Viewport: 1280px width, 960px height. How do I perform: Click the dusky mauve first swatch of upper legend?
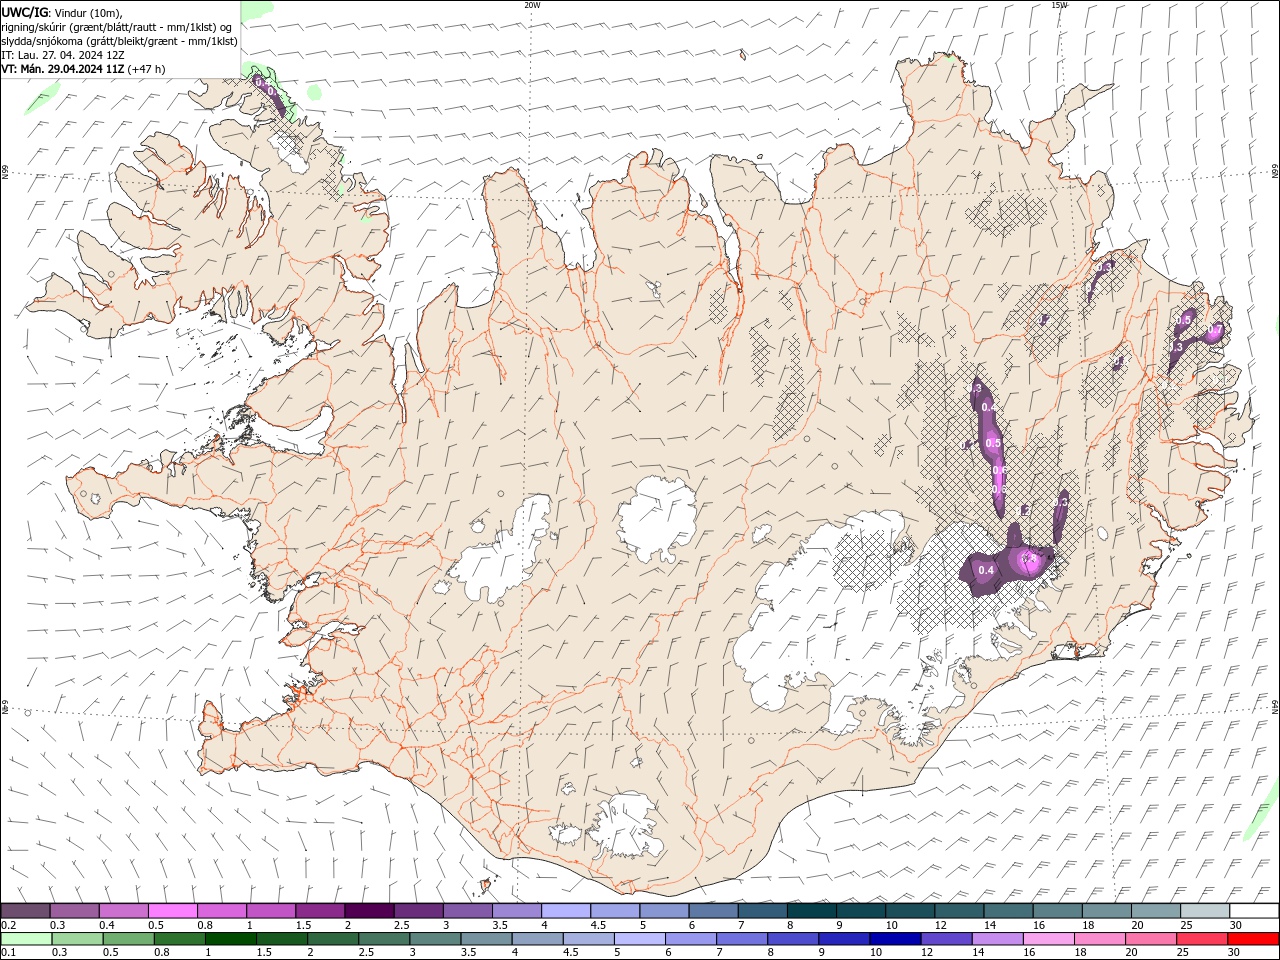[25, 911]
